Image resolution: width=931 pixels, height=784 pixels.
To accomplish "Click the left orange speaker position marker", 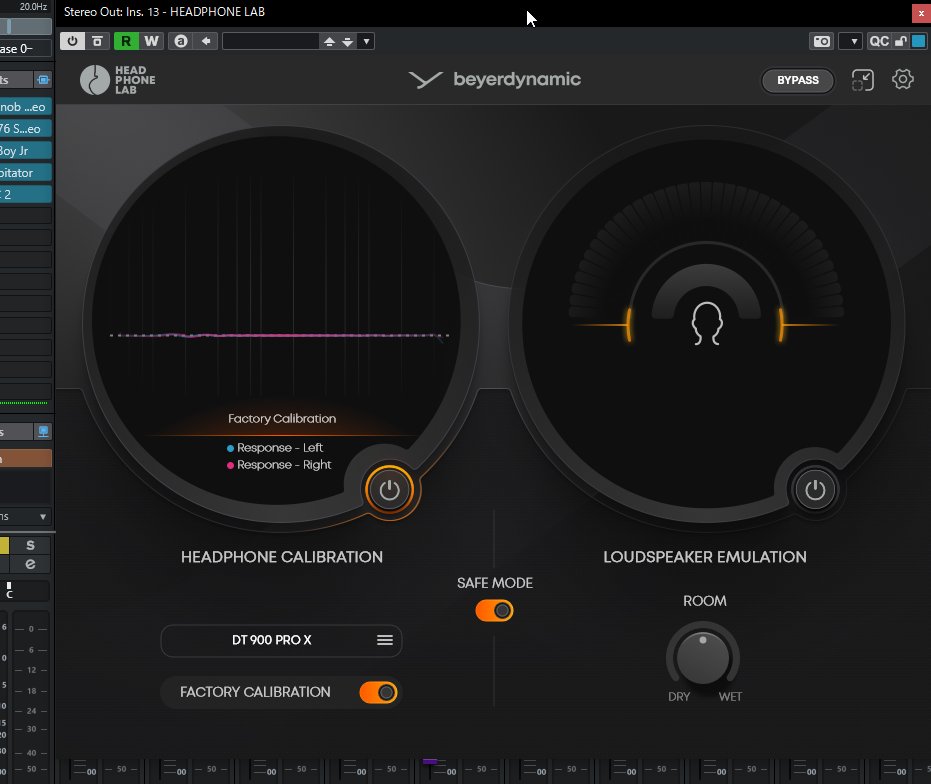I will 628,325.
